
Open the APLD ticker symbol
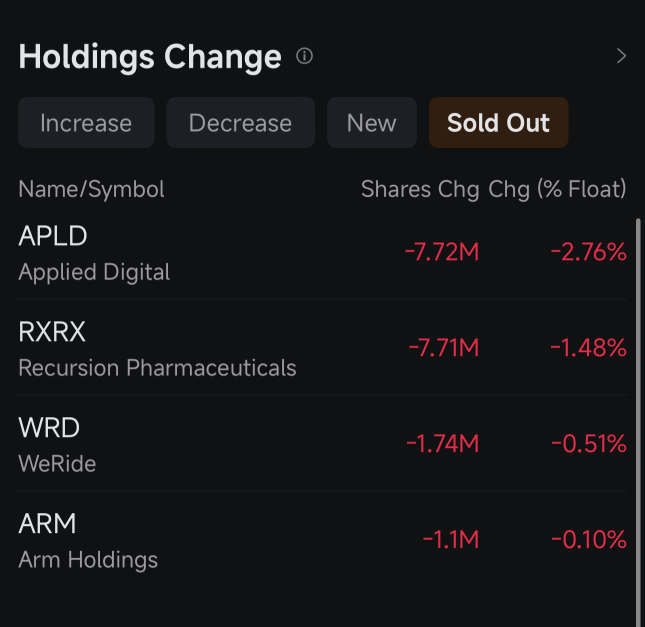pos(53,236)
